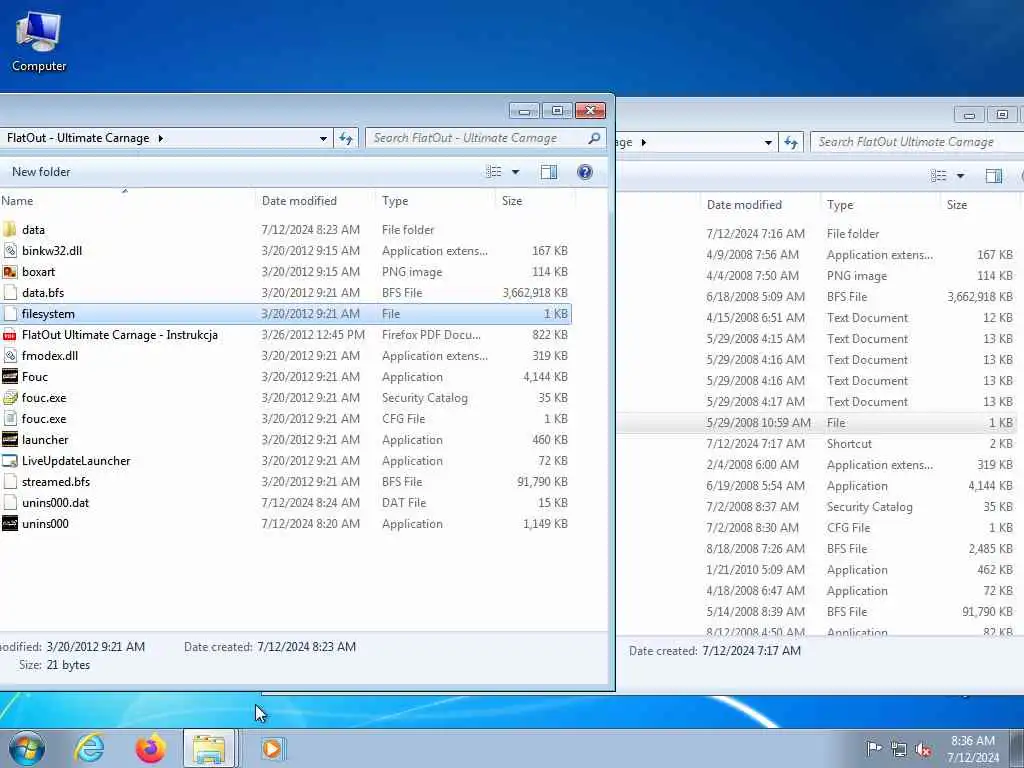Select the fmodex.dll file icon

10,356
